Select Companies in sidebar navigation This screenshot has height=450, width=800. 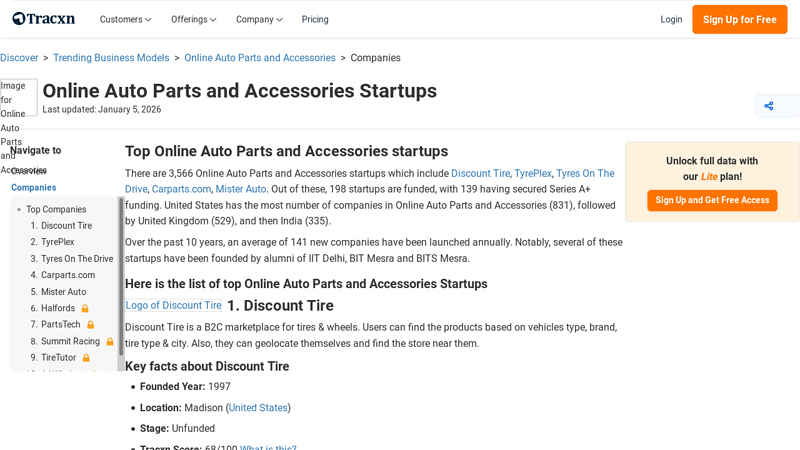[34, 187]
